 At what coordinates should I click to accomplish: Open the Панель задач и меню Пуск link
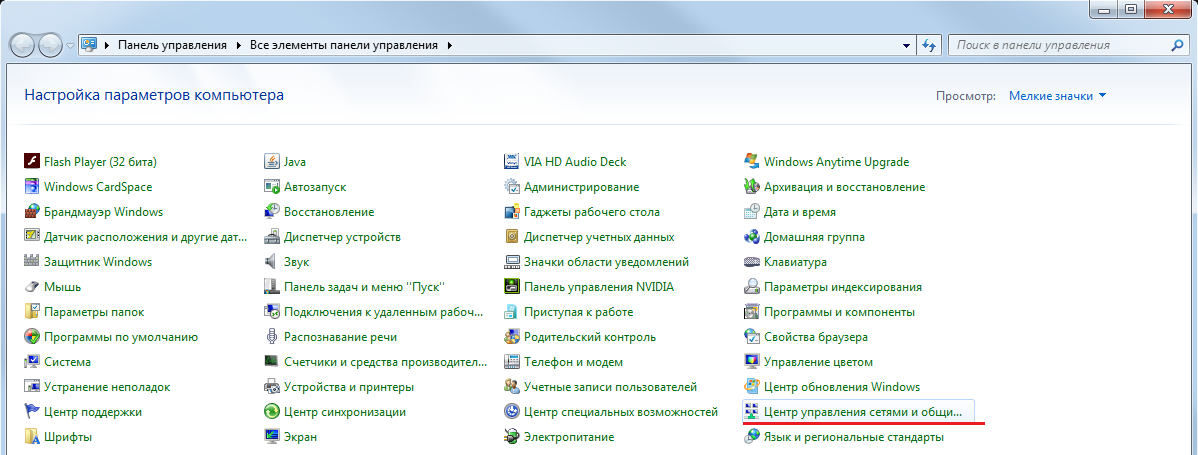[x=364, y=287]
